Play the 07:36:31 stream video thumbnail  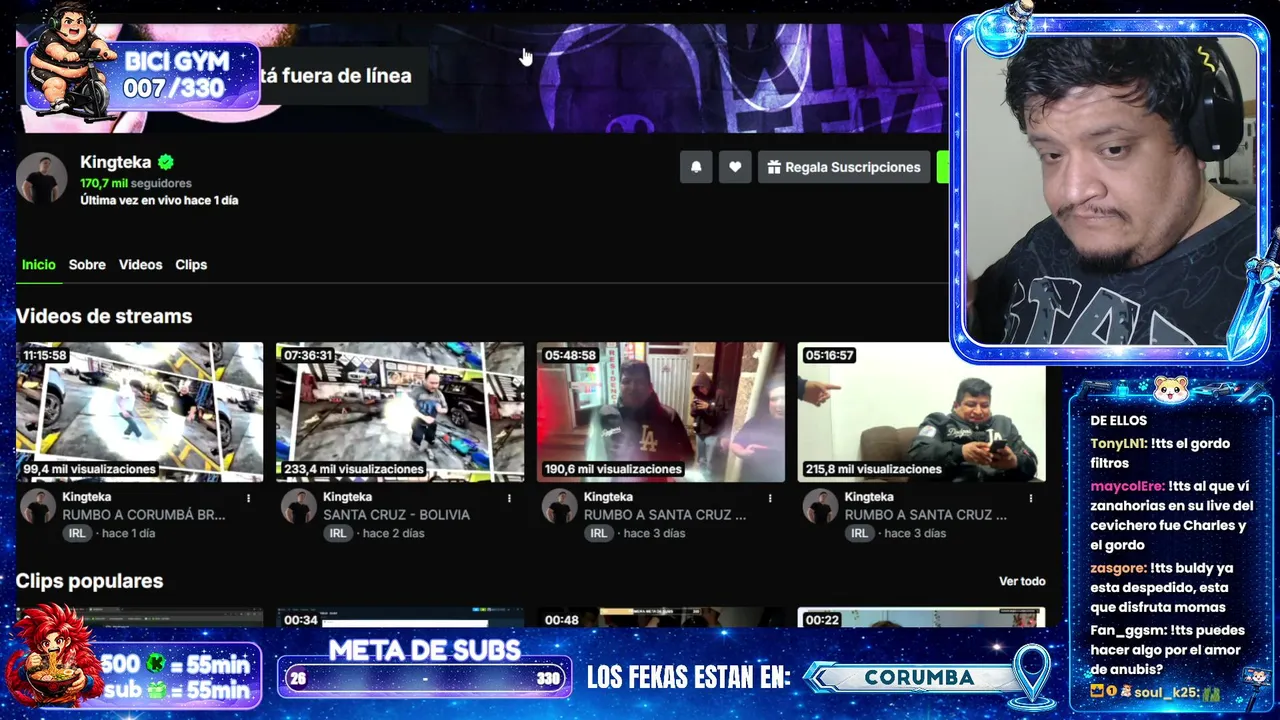coord(400,412)
